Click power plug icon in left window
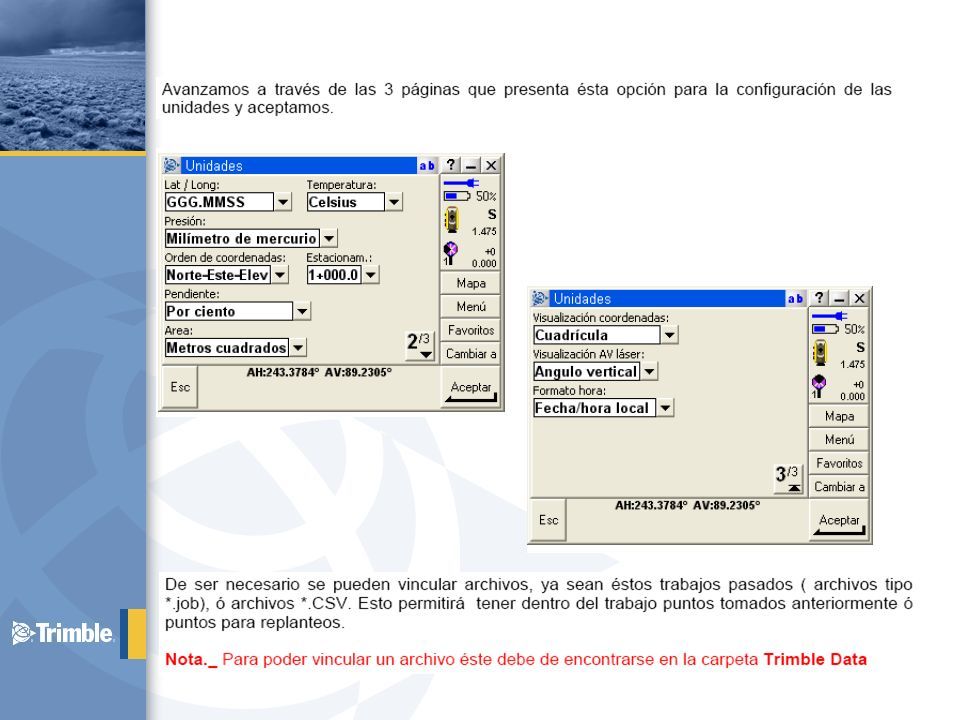The height and width of the screenshot is (720, 960). (x=461, y=182)
